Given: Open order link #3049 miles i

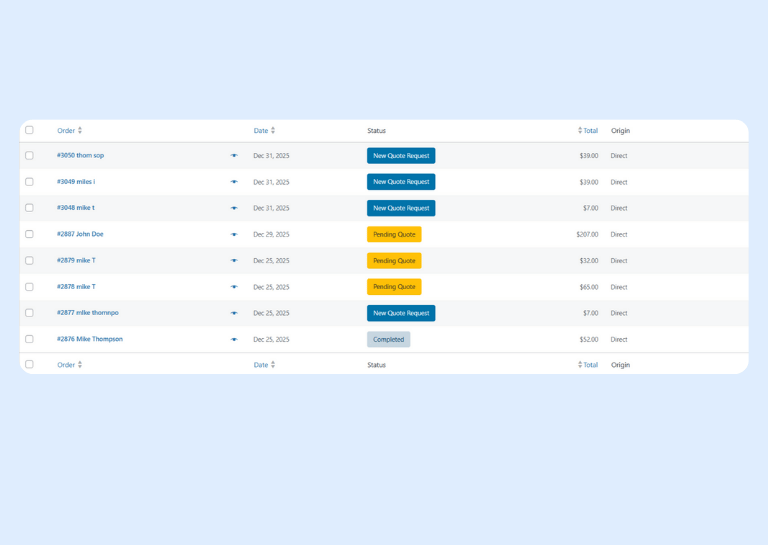Looking at the screenshot, I should coord(76,182).
